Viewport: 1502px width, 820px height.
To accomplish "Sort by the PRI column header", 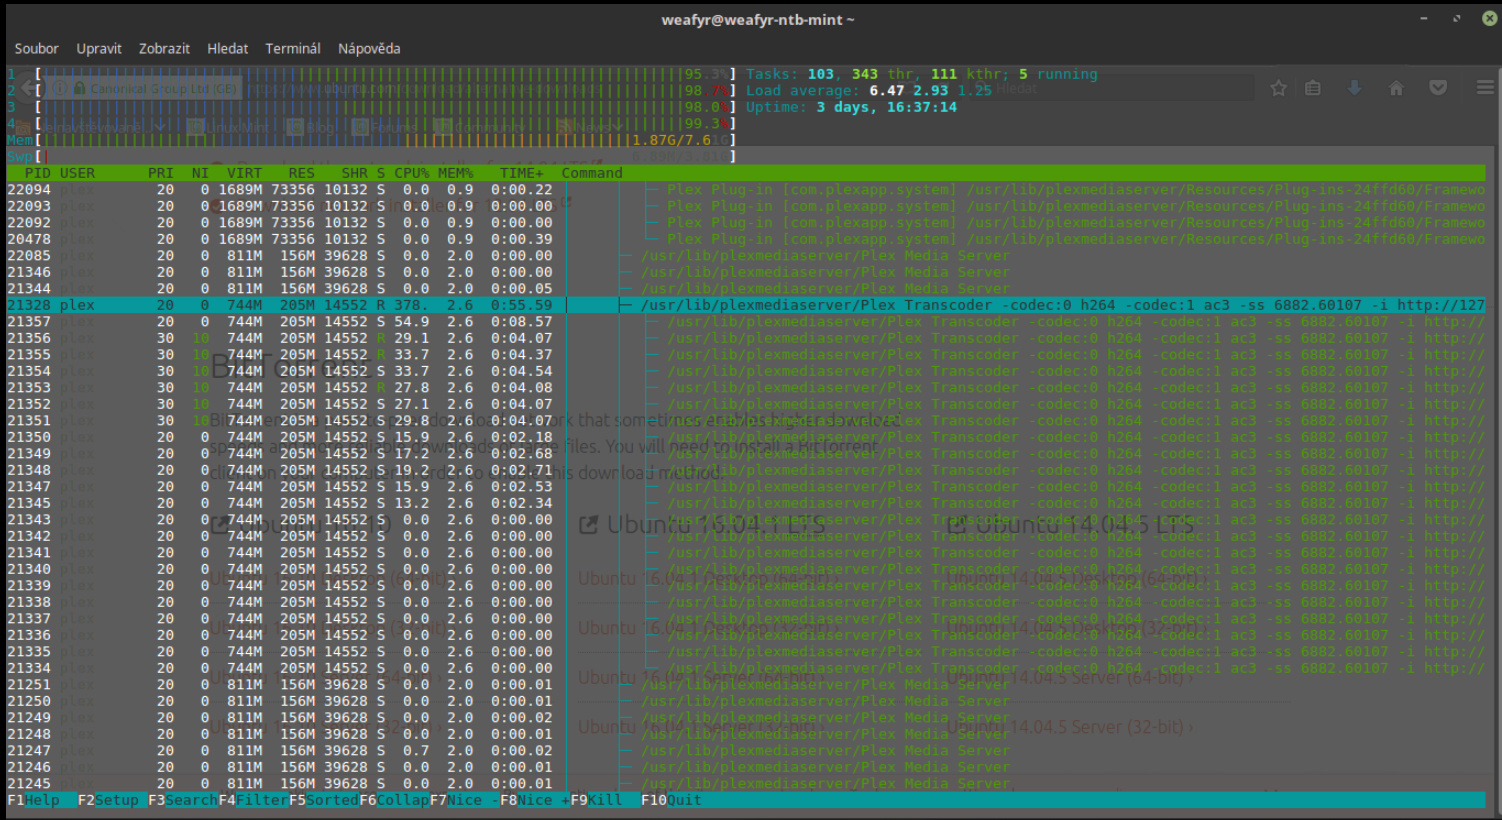I will pos(161,173).
